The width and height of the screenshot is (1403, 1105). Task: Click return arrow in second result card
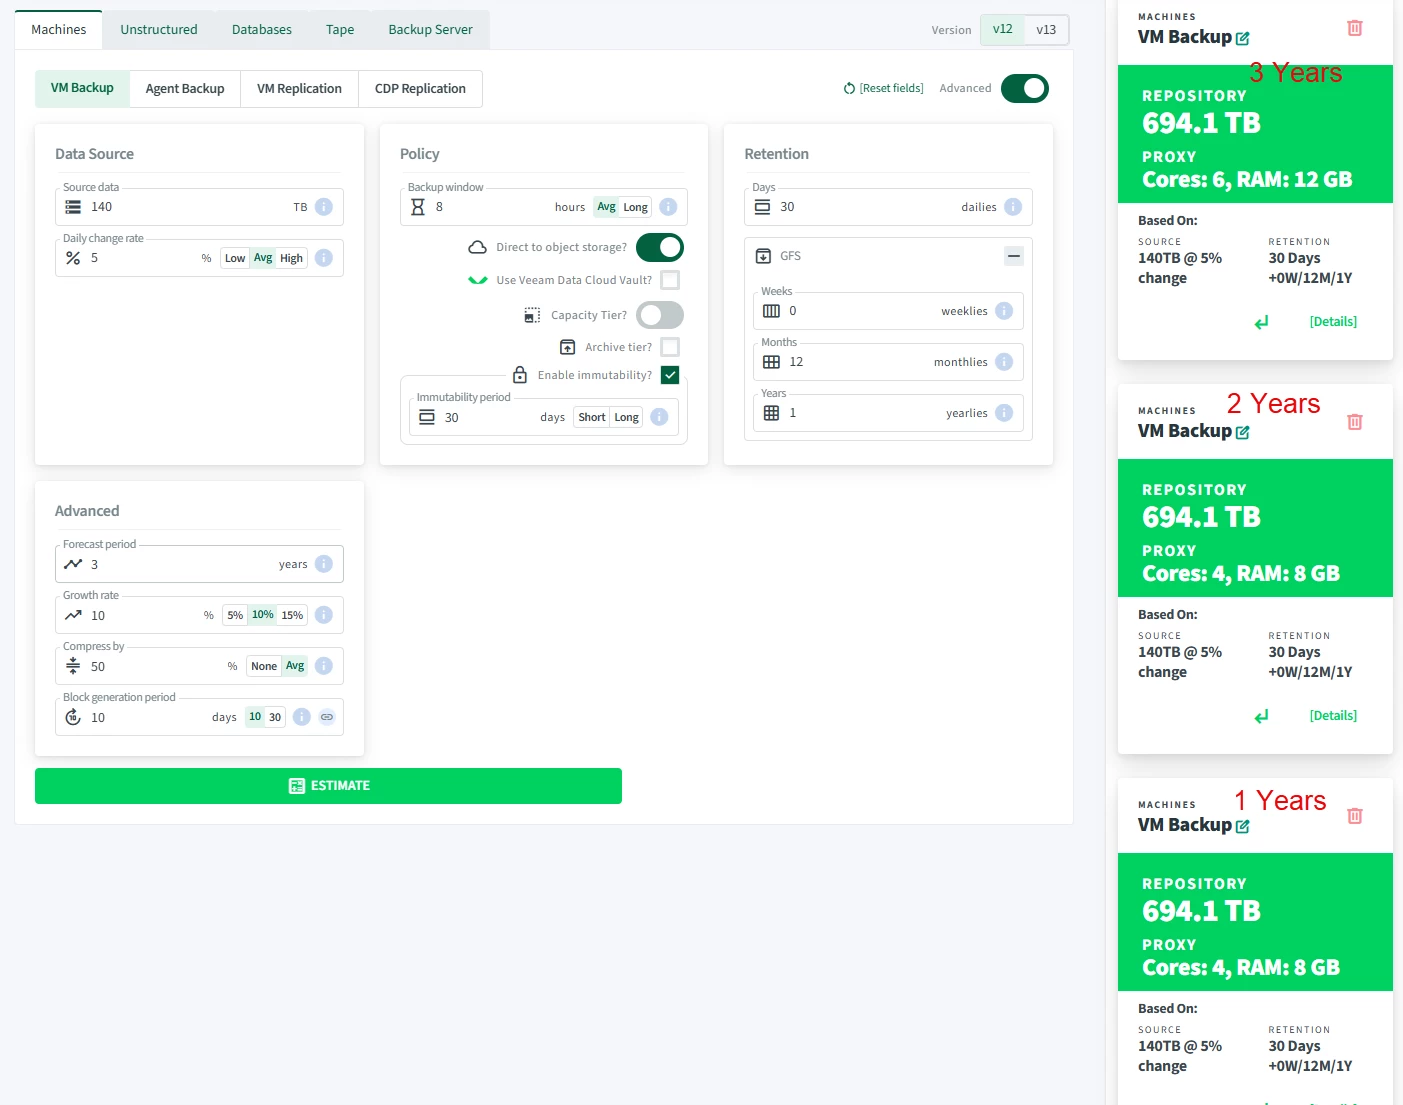pyautogui.click(x=1262, y=716)
